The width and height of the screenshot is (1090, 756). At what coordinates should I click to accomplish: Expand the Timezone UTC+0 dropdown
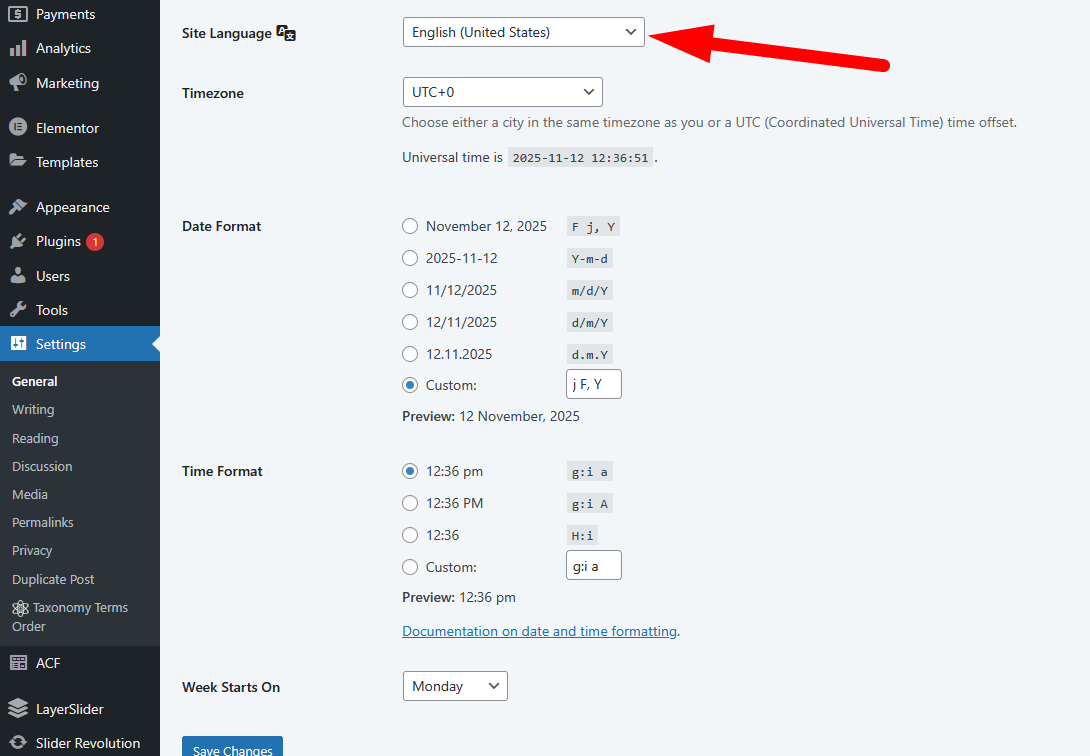tap(502, 92)
